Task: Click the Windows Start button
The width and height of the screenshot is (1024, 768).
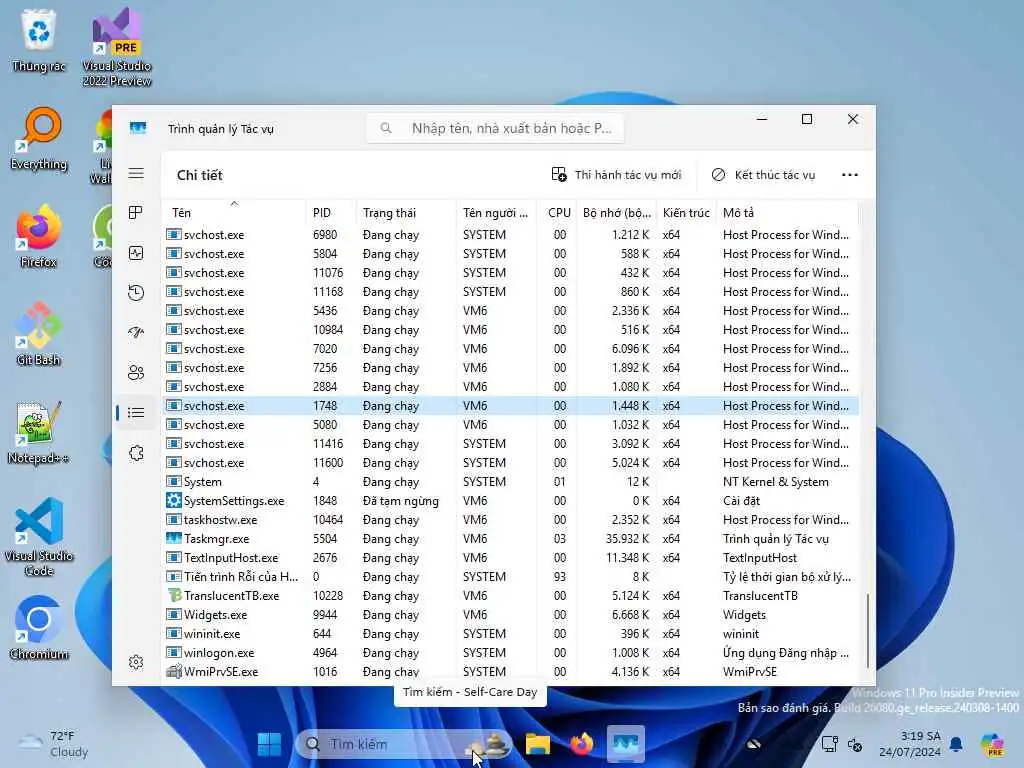Action: [269, 744]
